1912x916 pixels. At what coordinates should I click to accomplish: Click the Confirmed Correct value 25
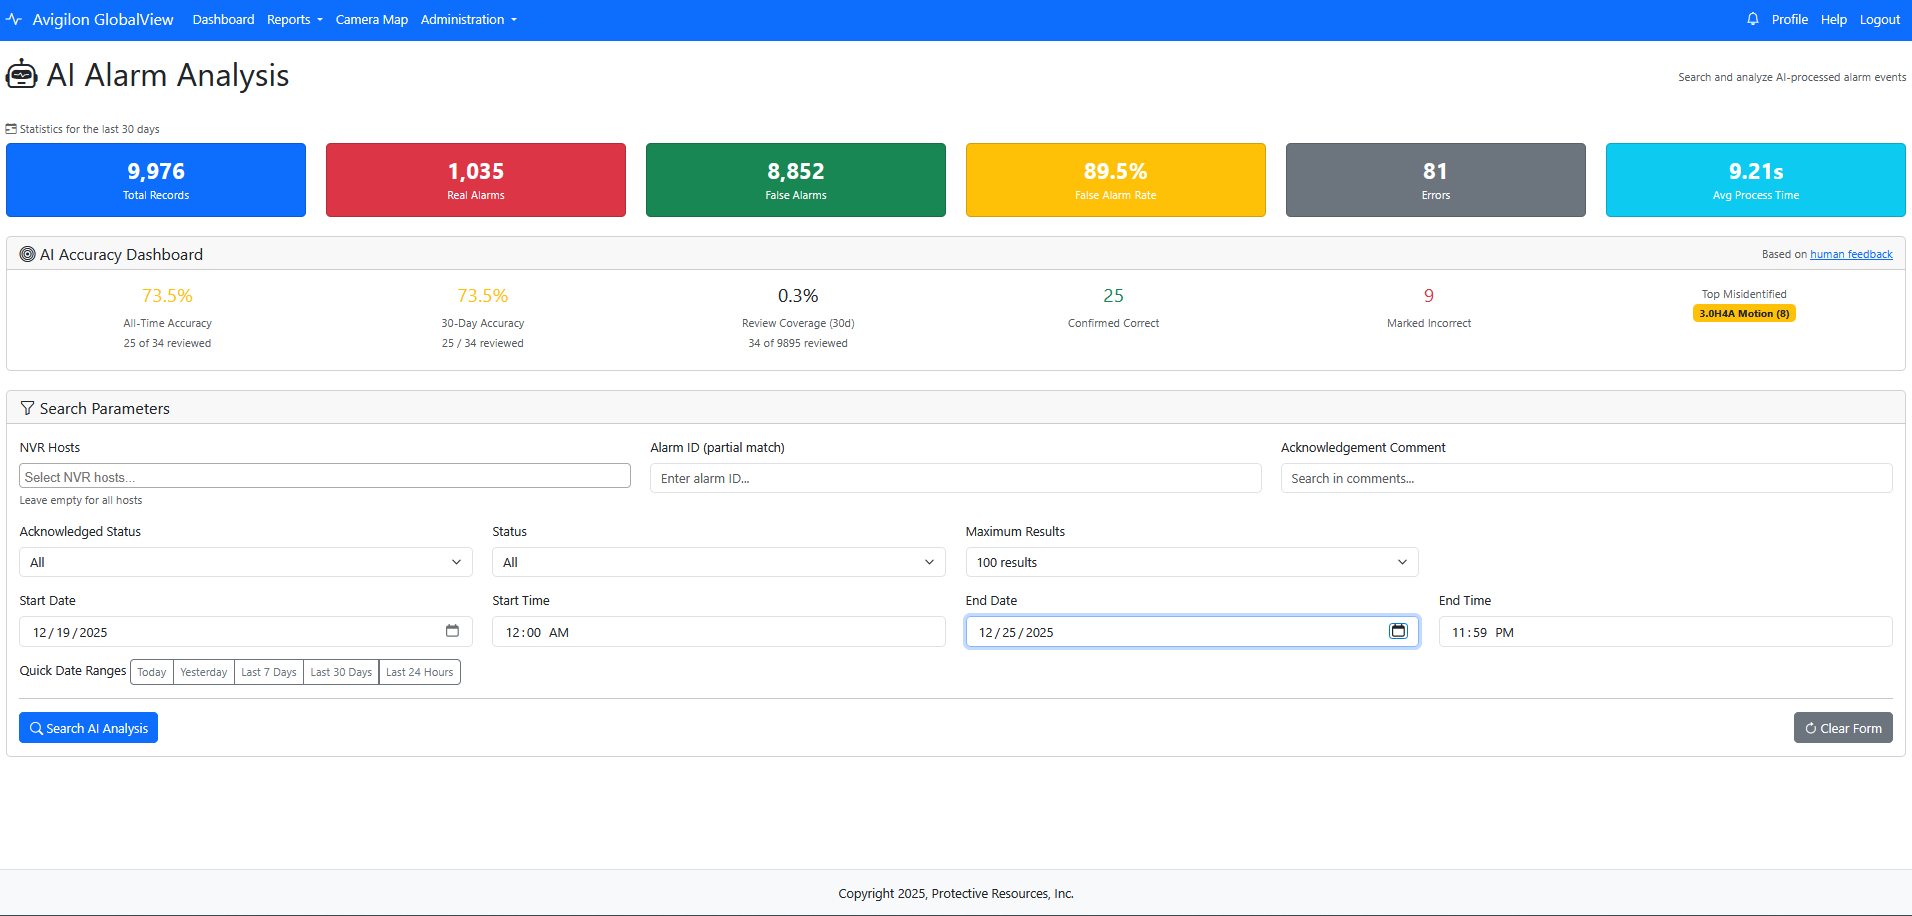tap(1113, 296)
